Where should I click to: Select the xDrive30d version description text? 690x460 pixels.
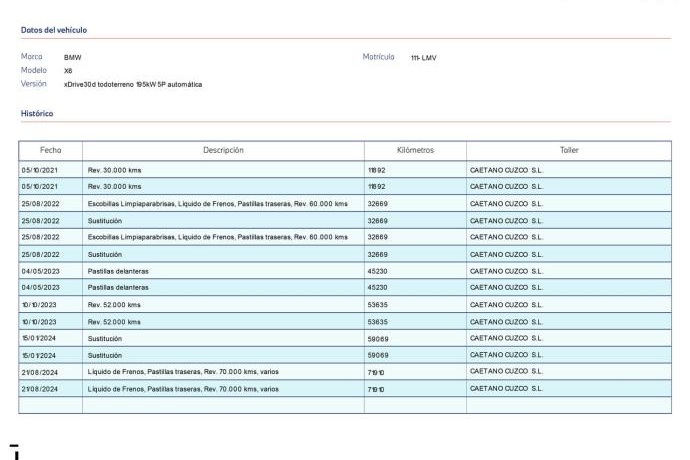pos(139,85)
